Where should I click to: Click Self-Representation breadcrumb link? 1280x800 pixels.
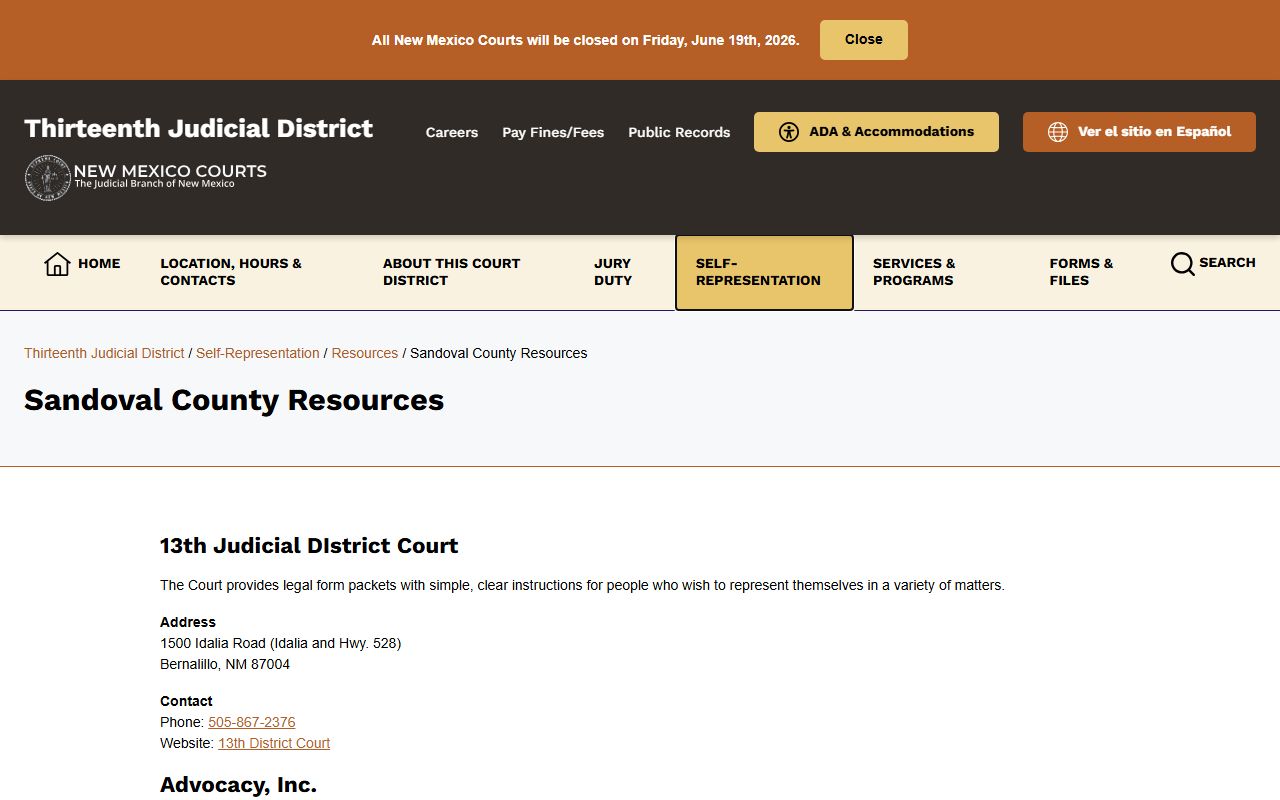[258, 353]
